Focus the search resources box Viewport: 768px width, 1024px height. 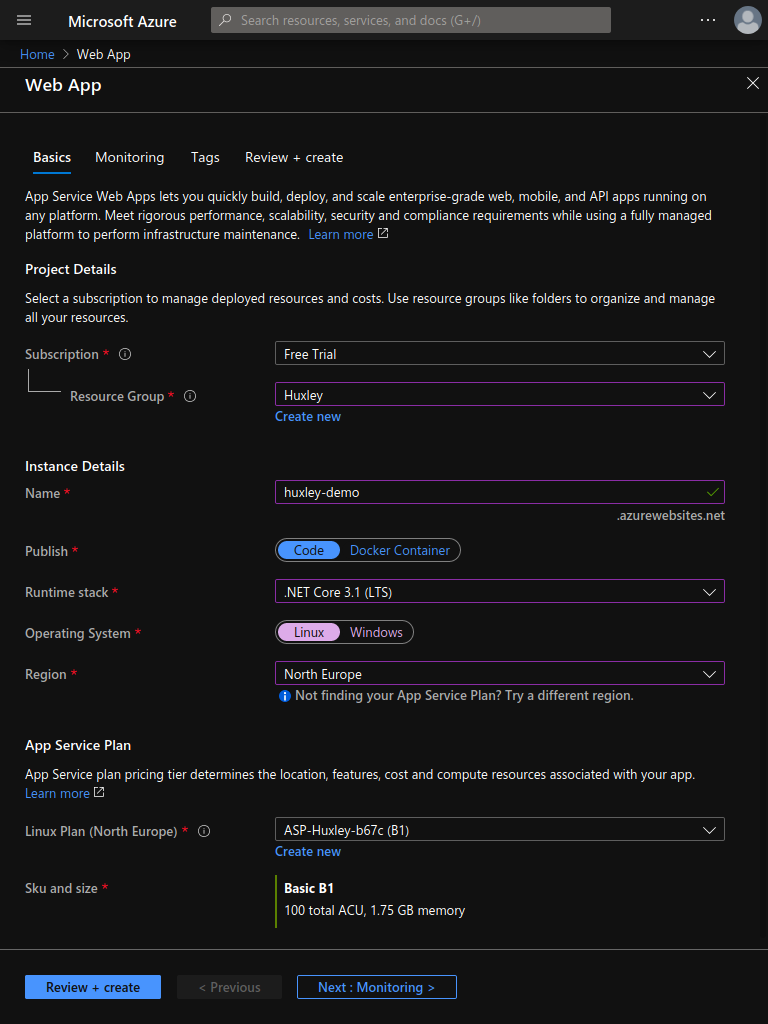pos(411,20)
